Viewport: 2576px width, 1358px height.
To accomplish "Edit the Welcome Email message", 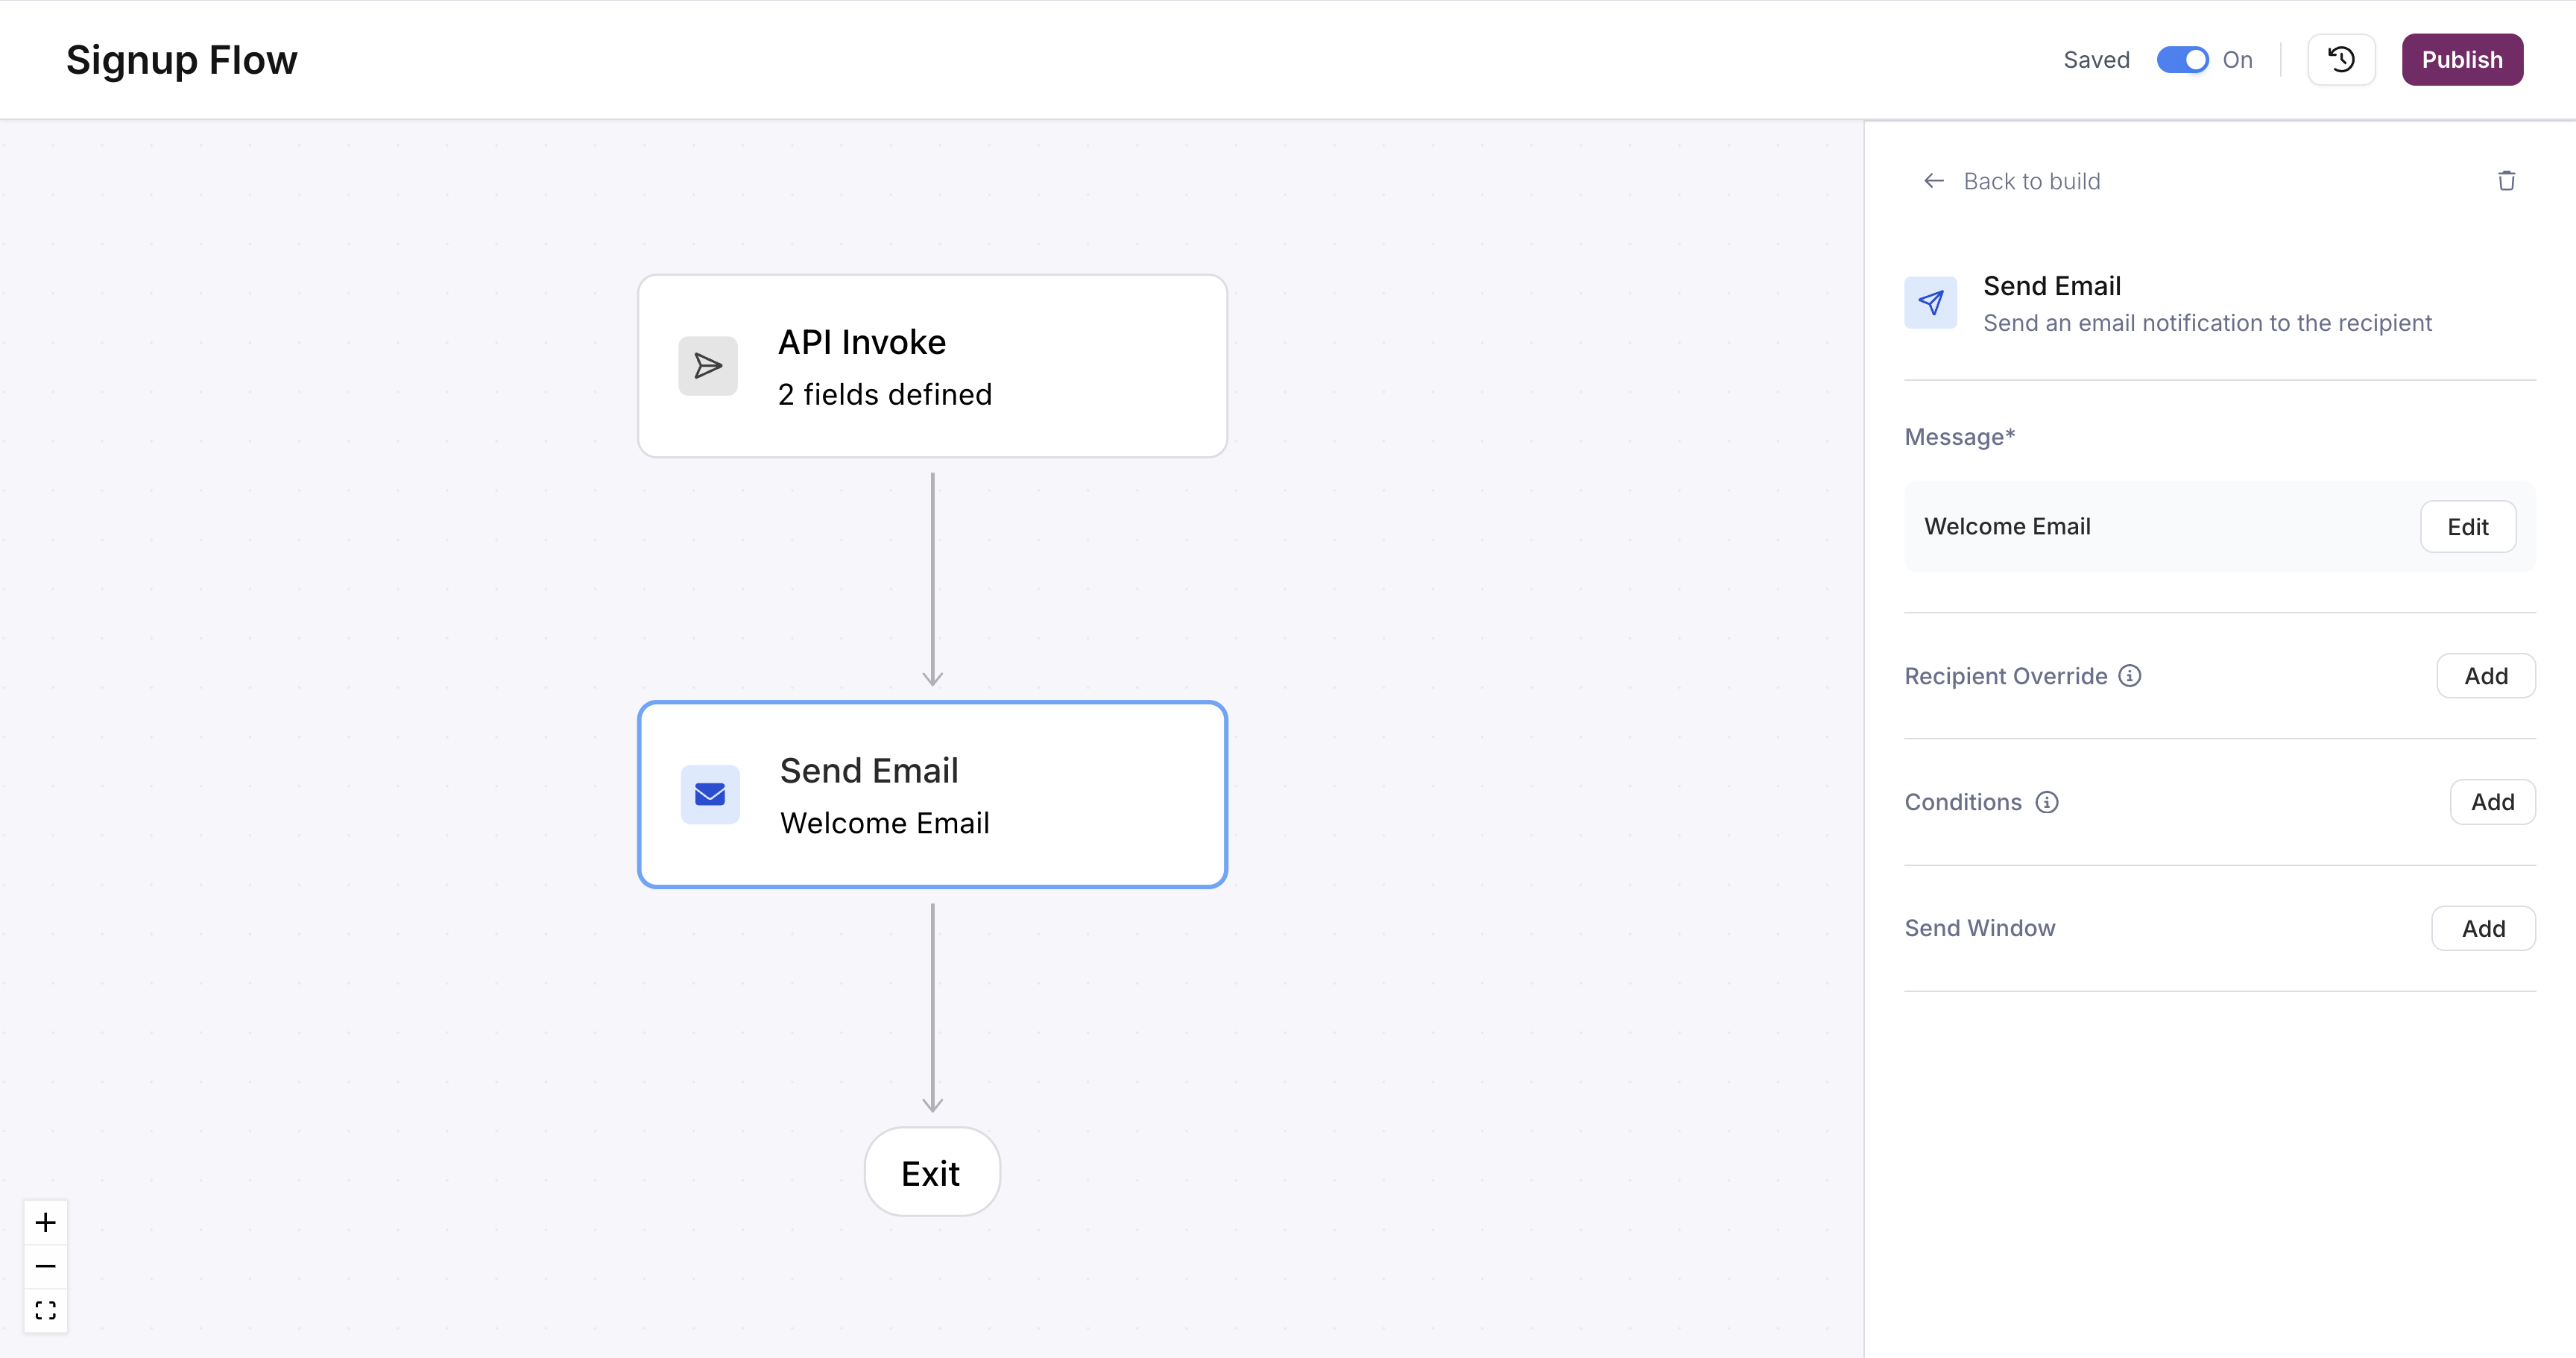I will pyautogui.click(x=2467, y=527).
